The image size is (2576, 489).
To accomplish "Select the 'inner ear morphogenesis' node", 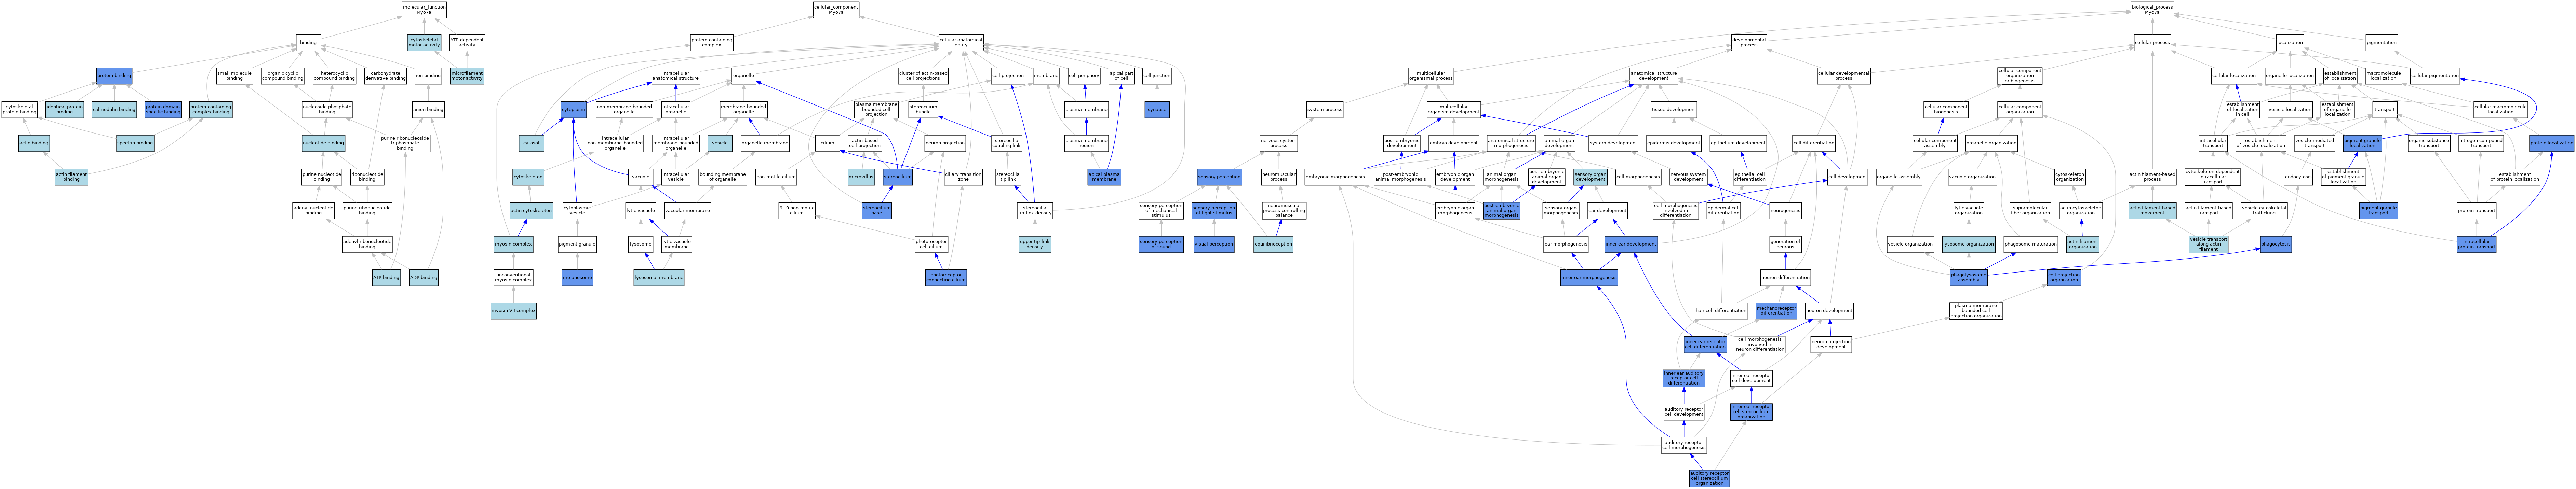I will pos(1589,277).
